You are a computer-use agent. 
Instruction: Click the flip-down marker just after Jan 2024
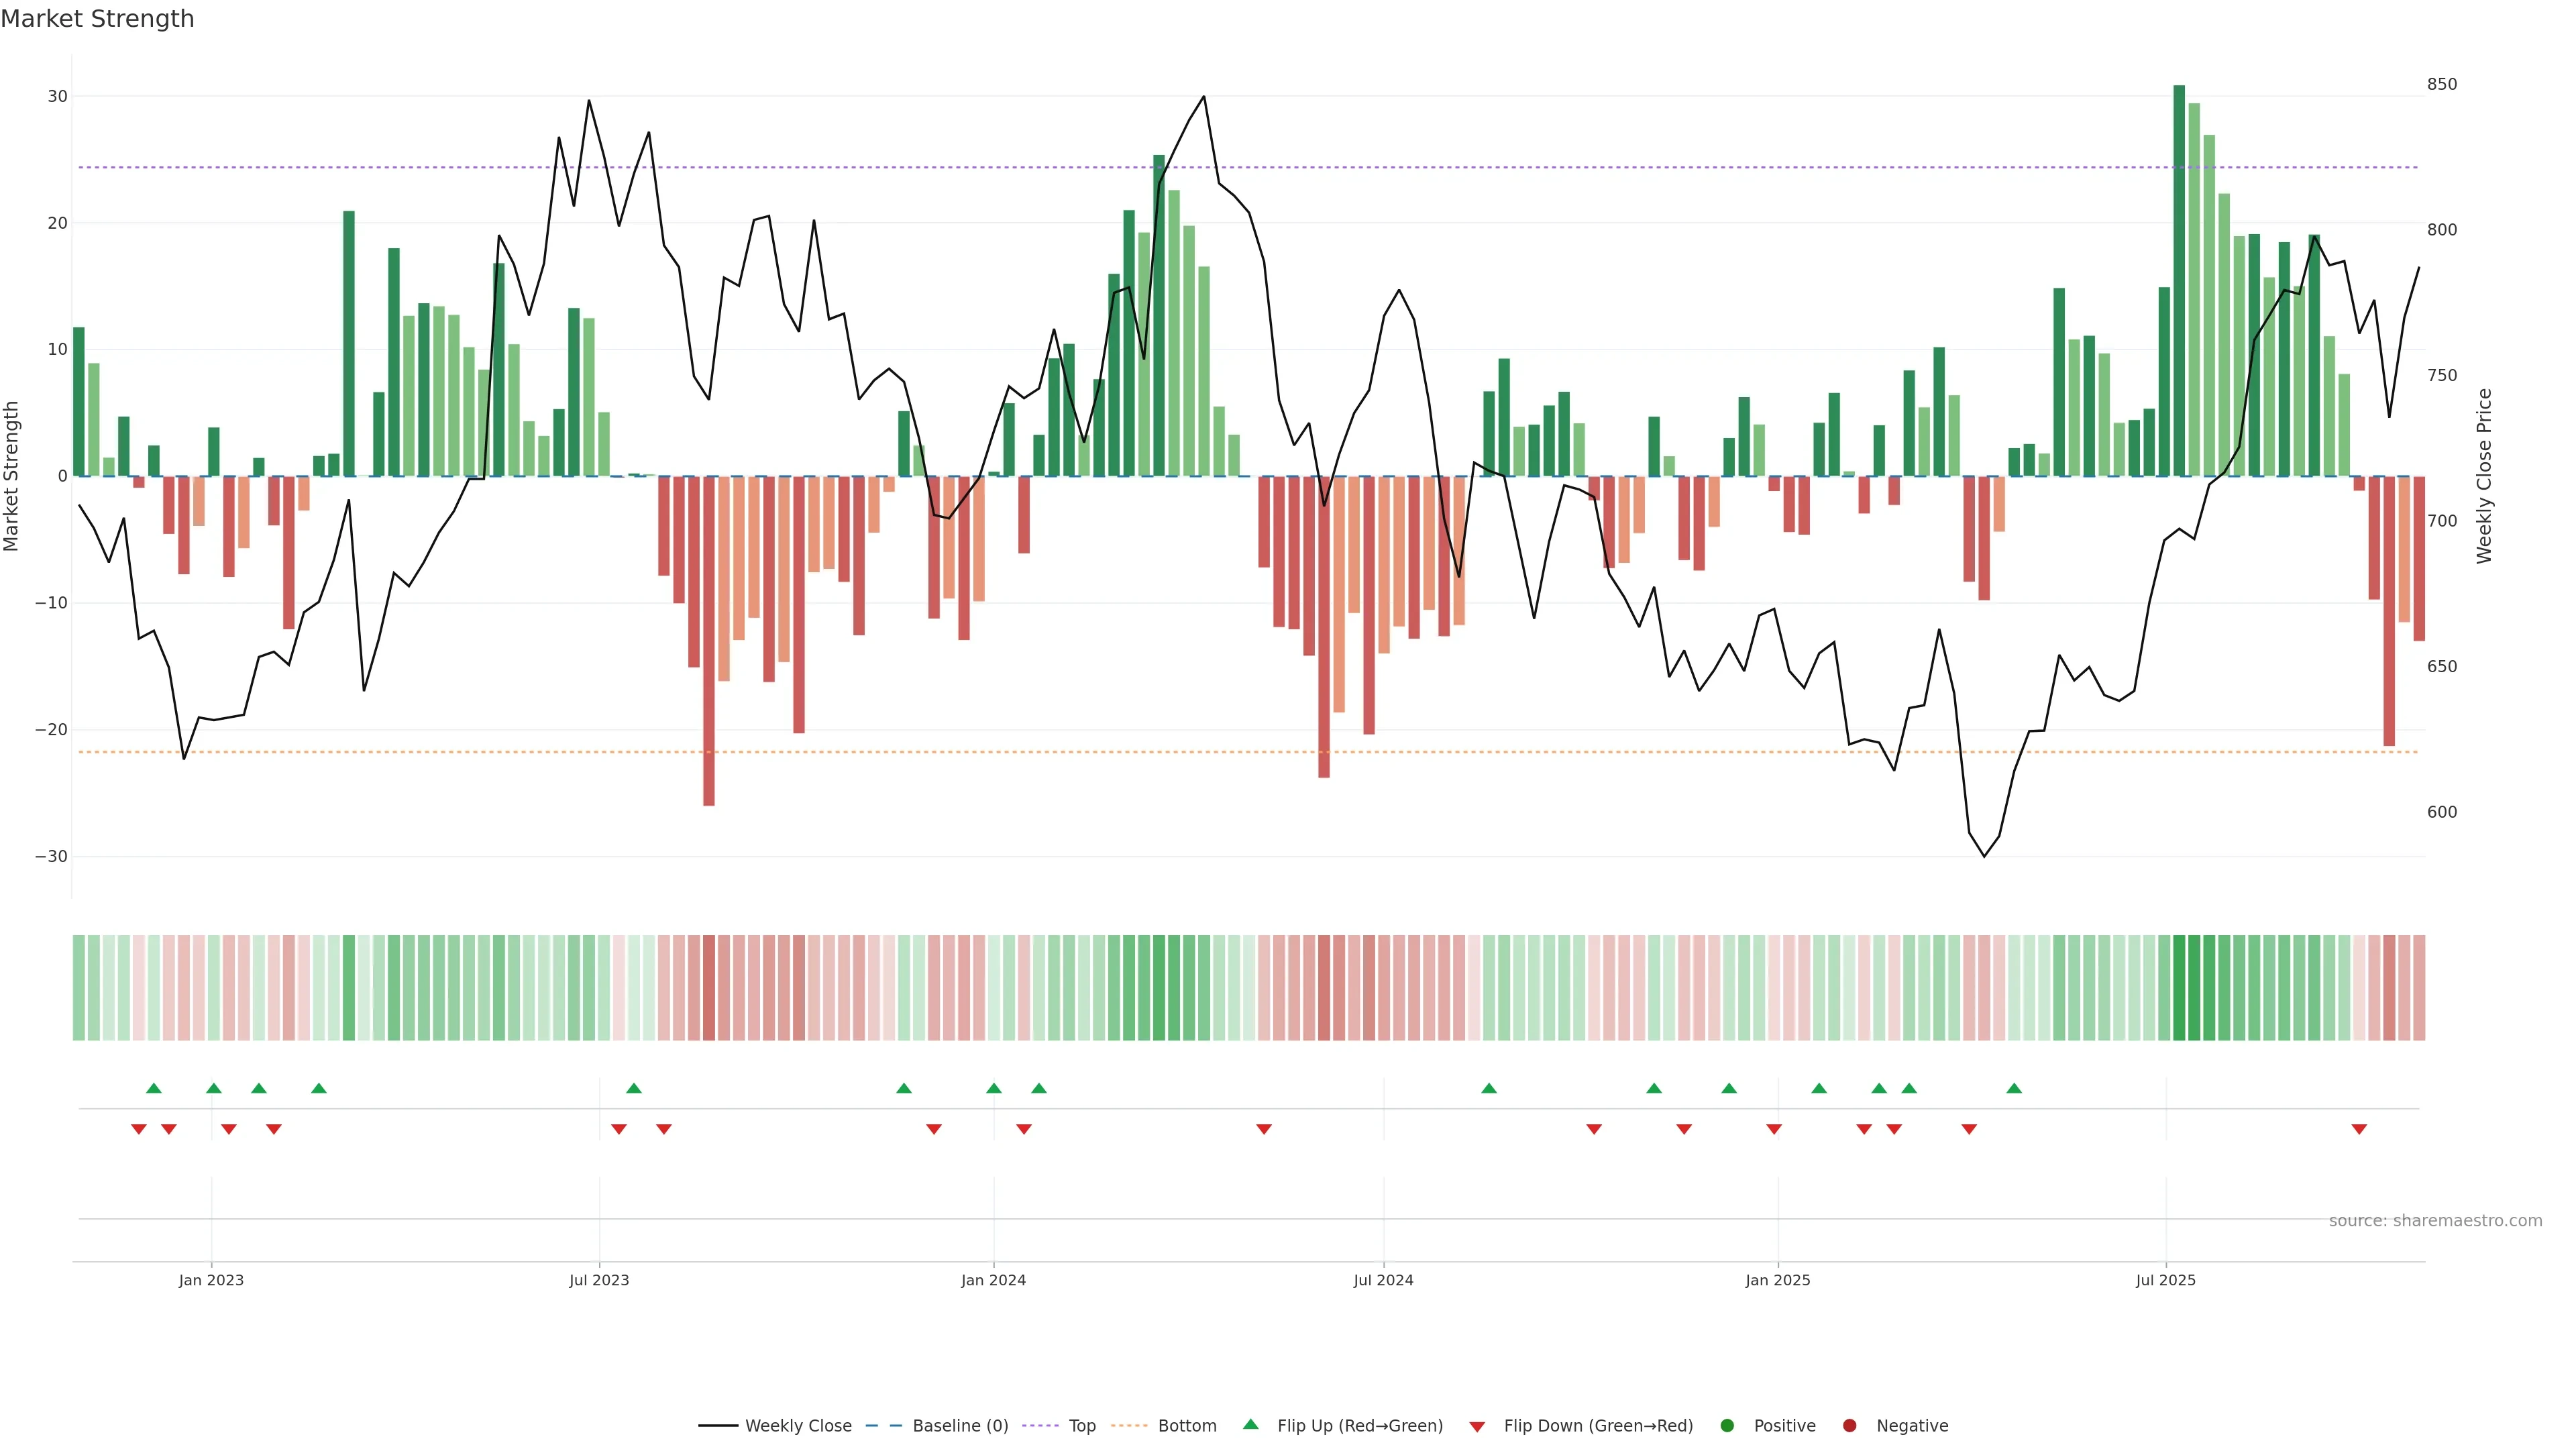pyautogui.click(x=1024, y=1129)
